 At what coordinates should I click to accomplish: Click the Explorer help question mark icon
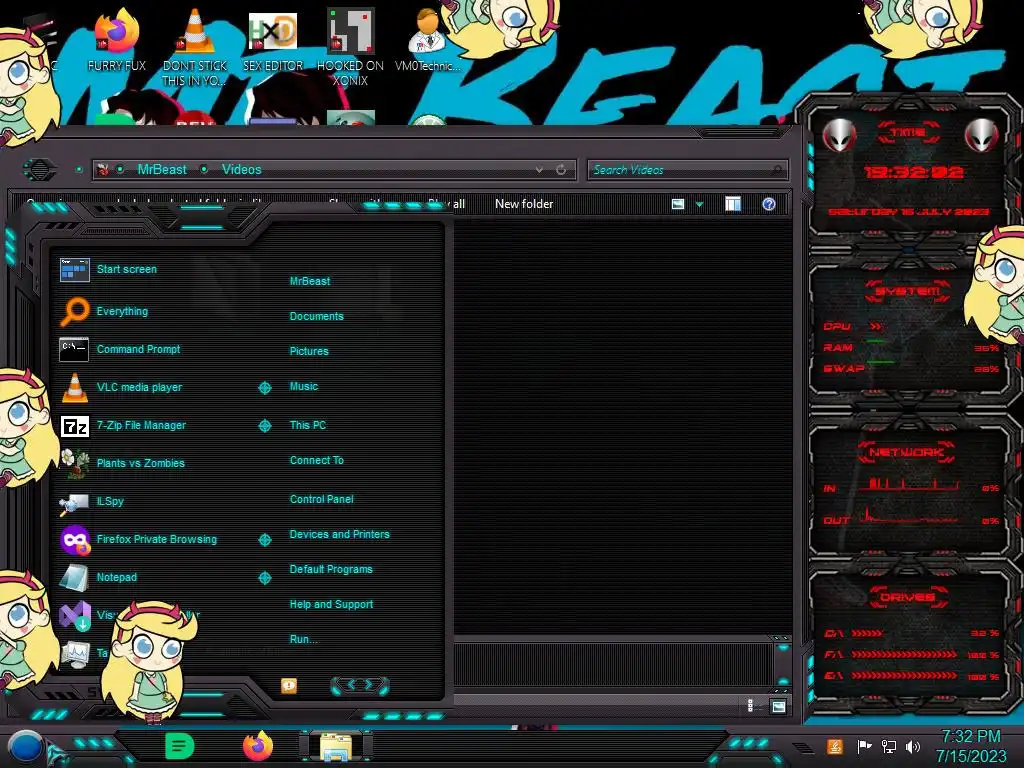[x=769, y=204]
